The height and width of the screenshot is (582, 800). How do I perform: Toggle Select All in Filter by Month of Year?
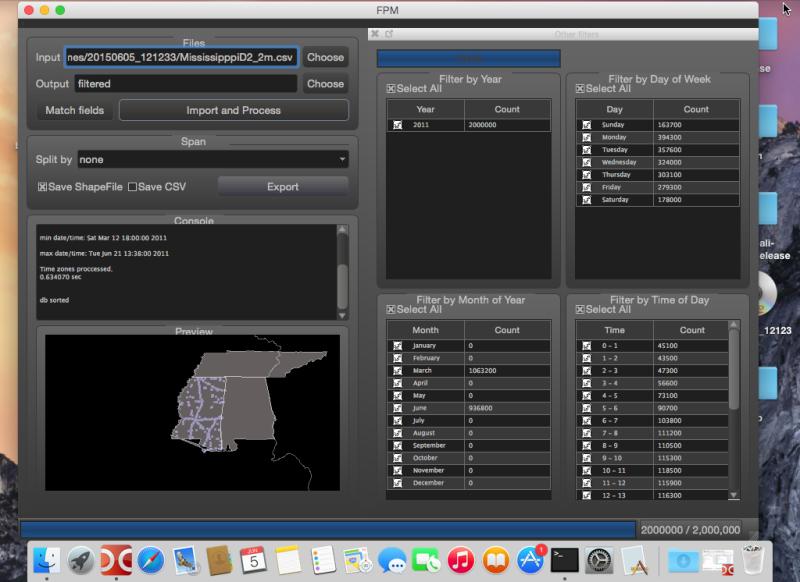tap(391, 310)
